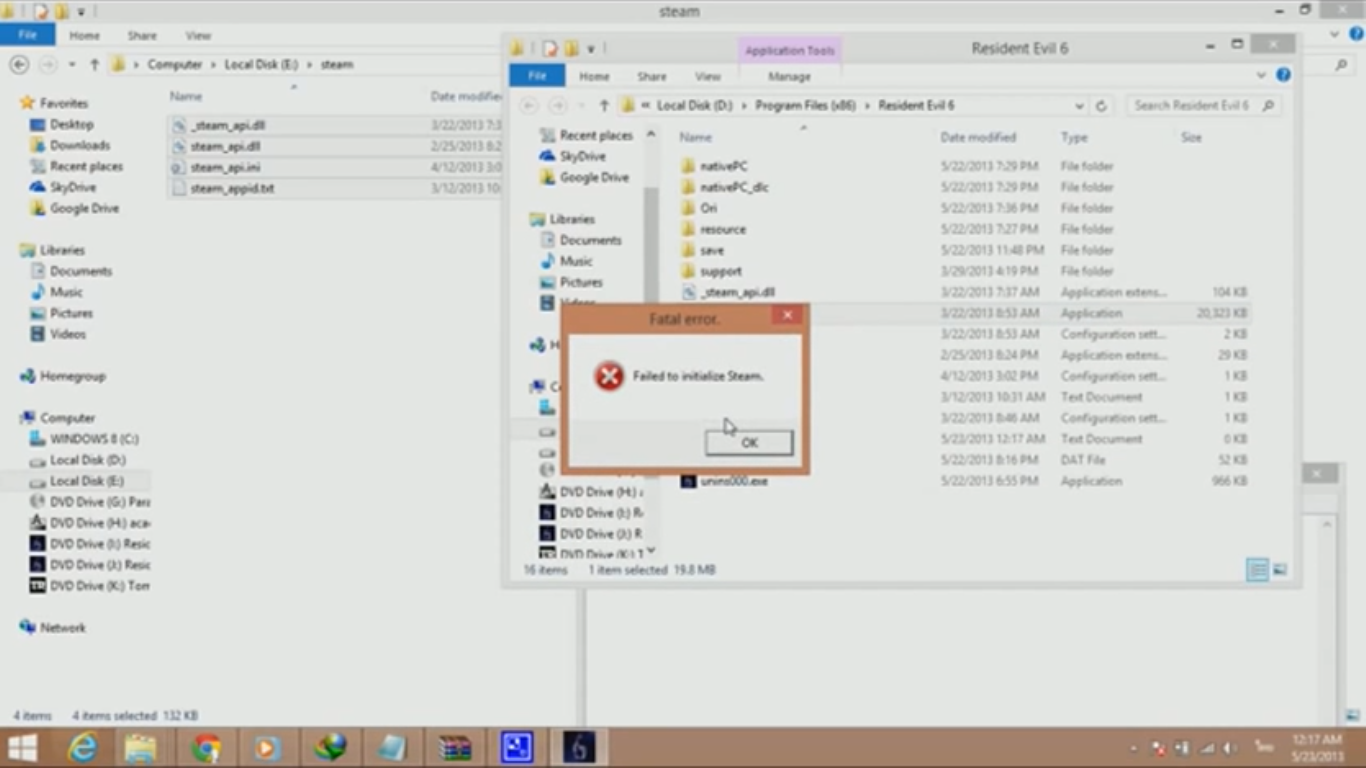
Task: Select Homegroup in the sidebar
Action: click(x=63, y=376)
